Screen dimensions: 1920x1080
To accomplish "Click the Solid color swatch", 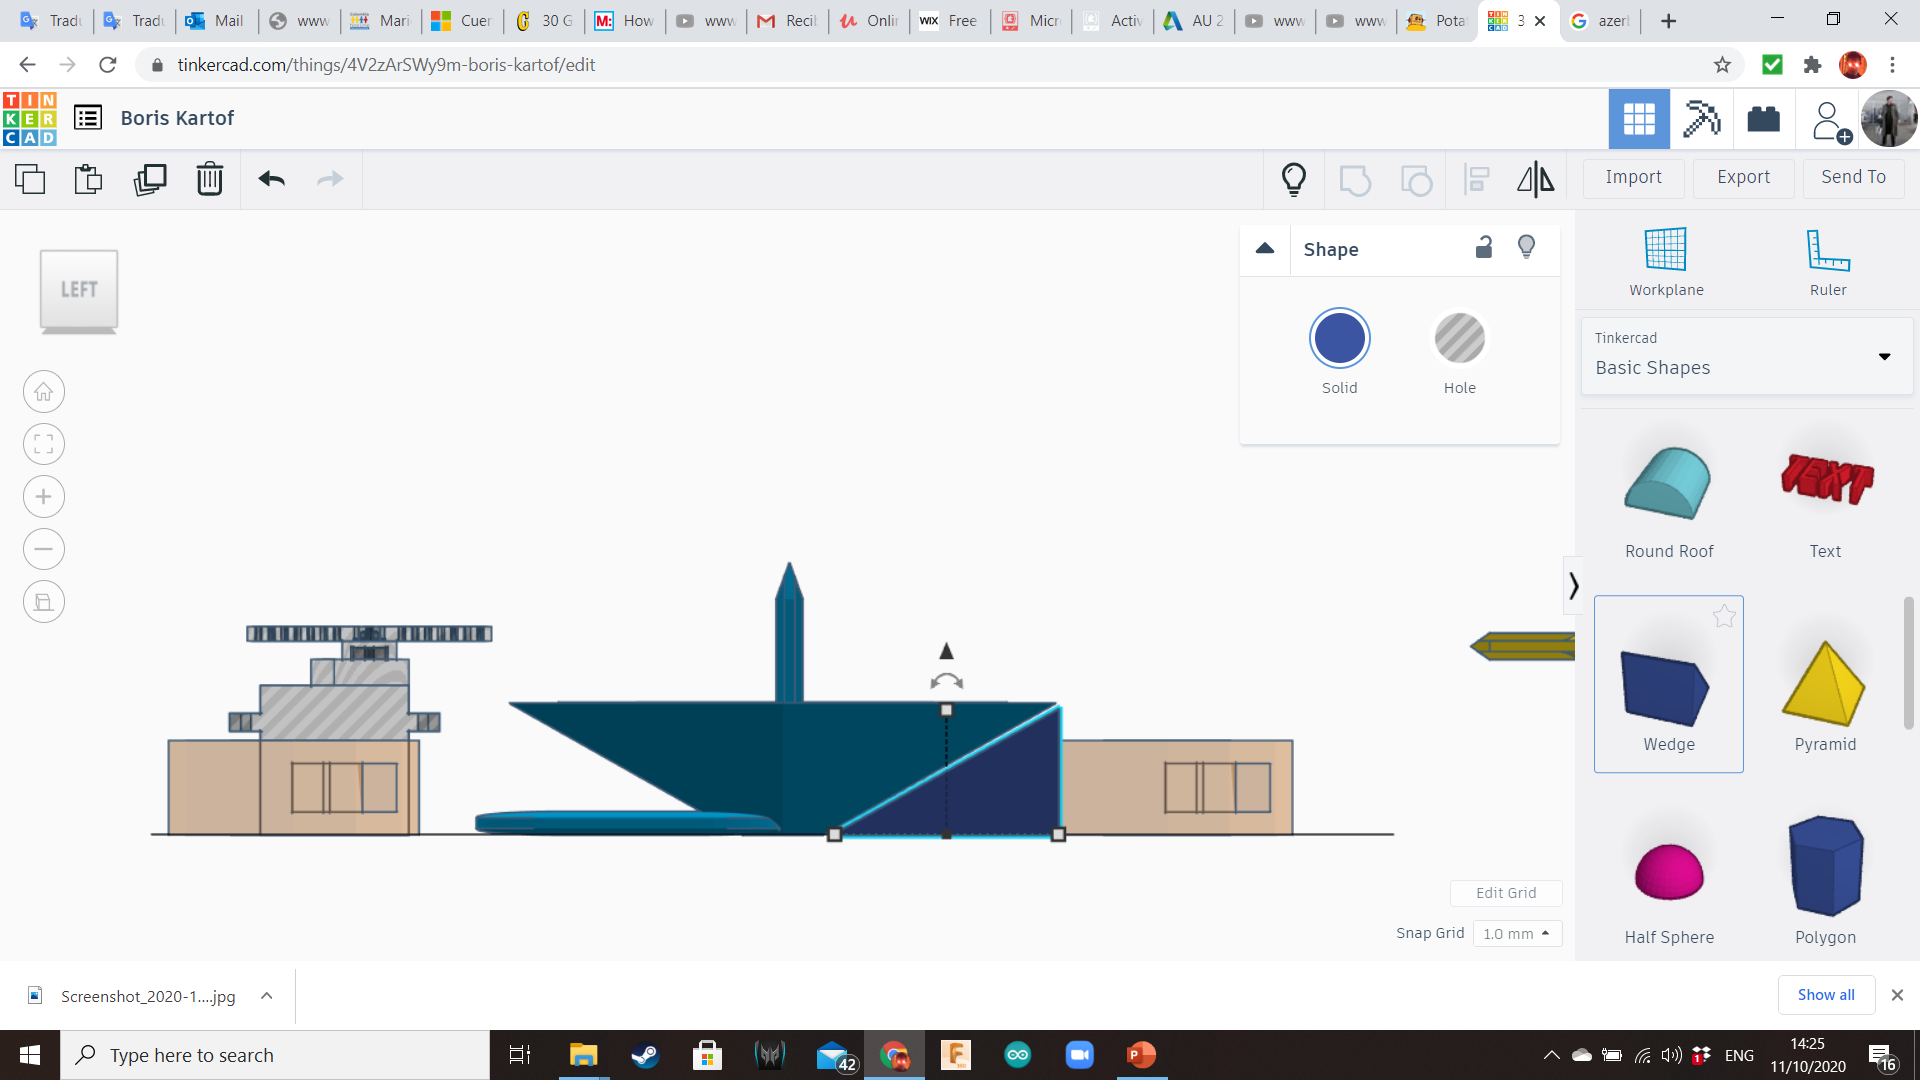I will pos(1339,339).
